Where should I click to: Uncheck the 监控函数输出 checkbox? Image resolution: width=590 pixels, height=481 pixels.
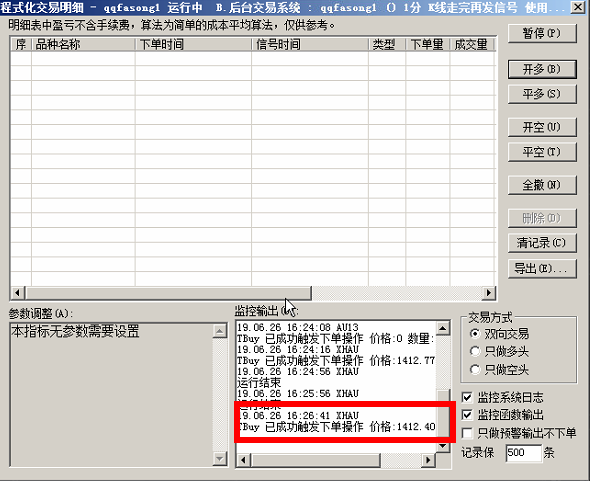pyautogui.click(x=467, y=415)
